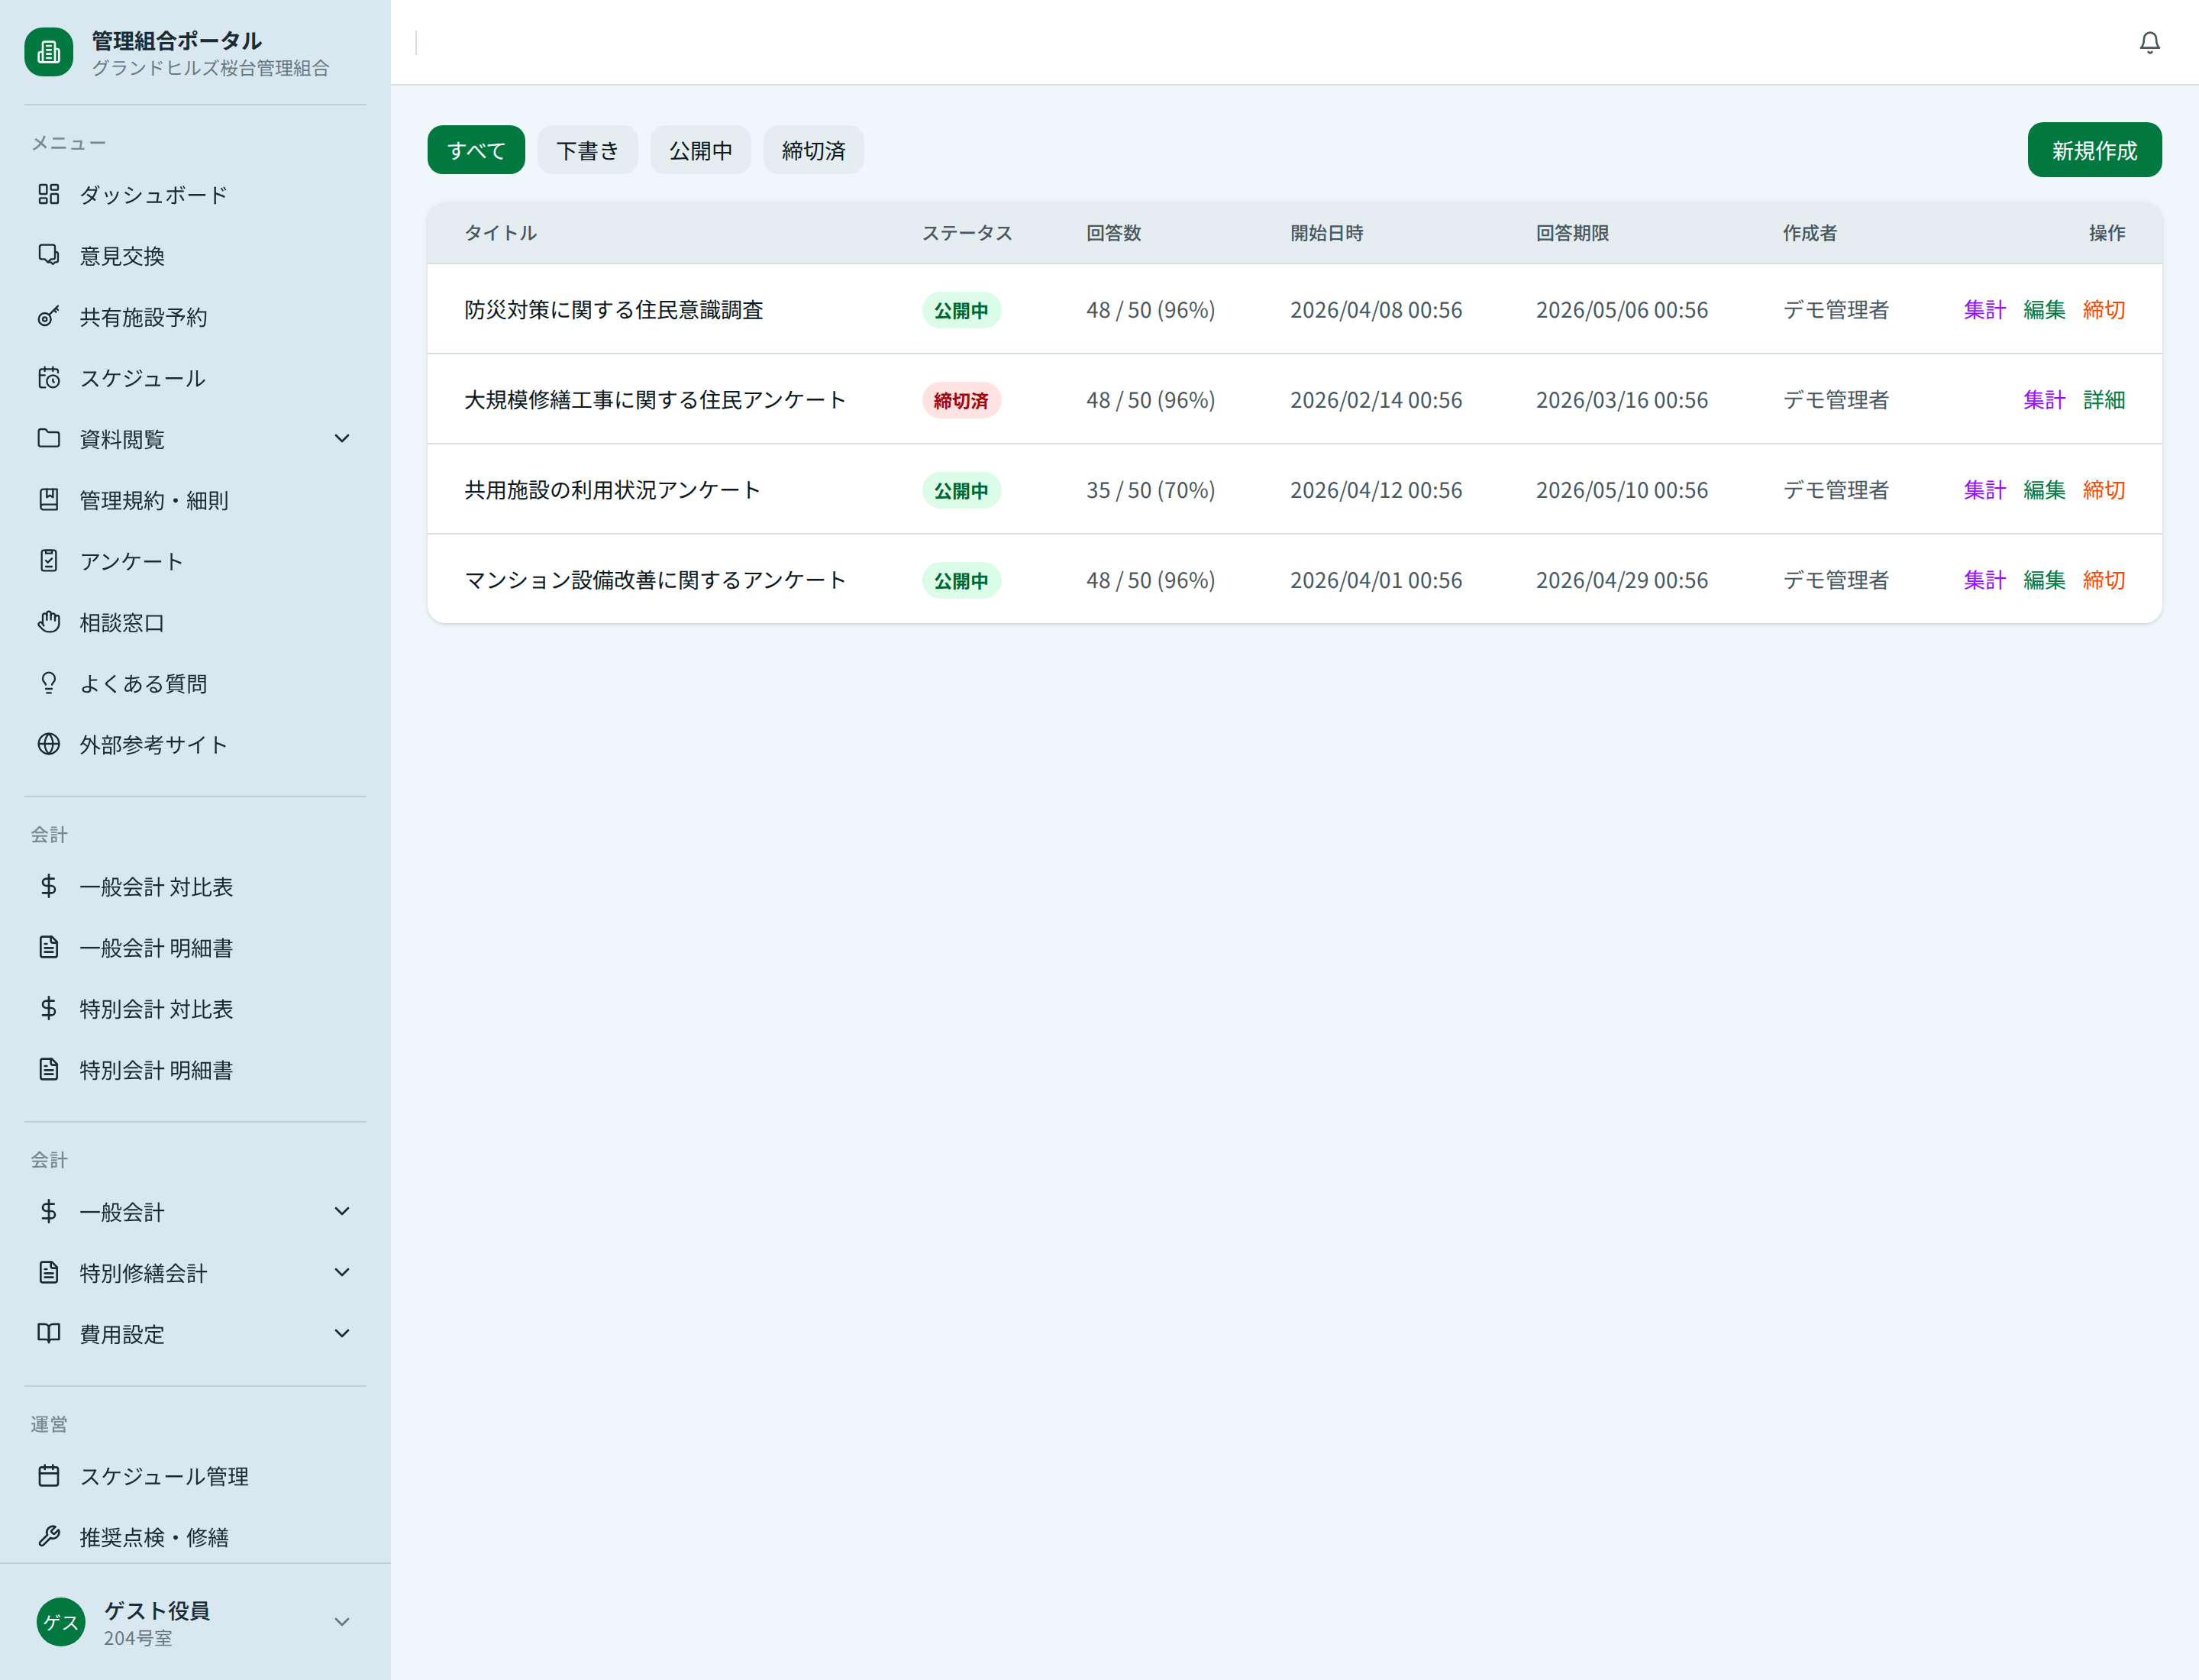2199x1680 pixels.
Task: Click the 外部参考サイト globe icon
Action: (x=48, y=744)
